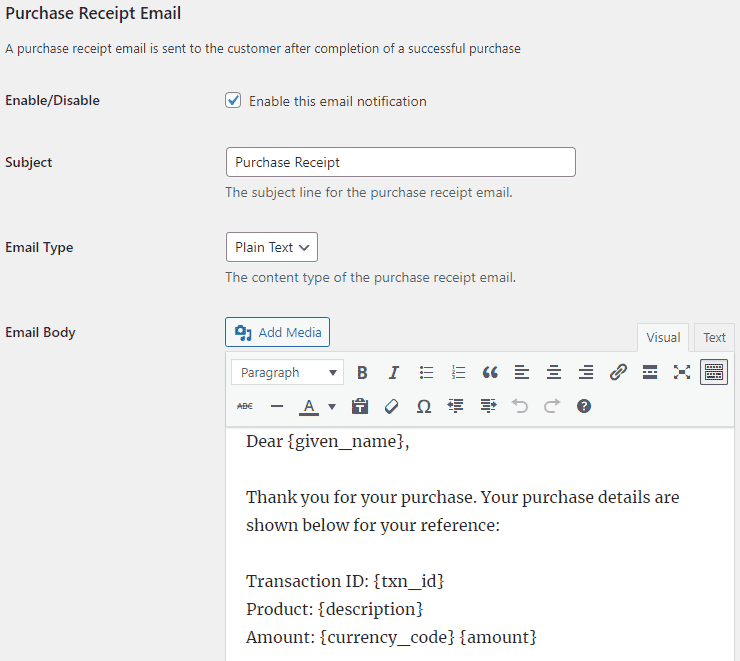Toggle Enable this email notification checkbox
Screen dimensions: 740x661
point(233,100)
